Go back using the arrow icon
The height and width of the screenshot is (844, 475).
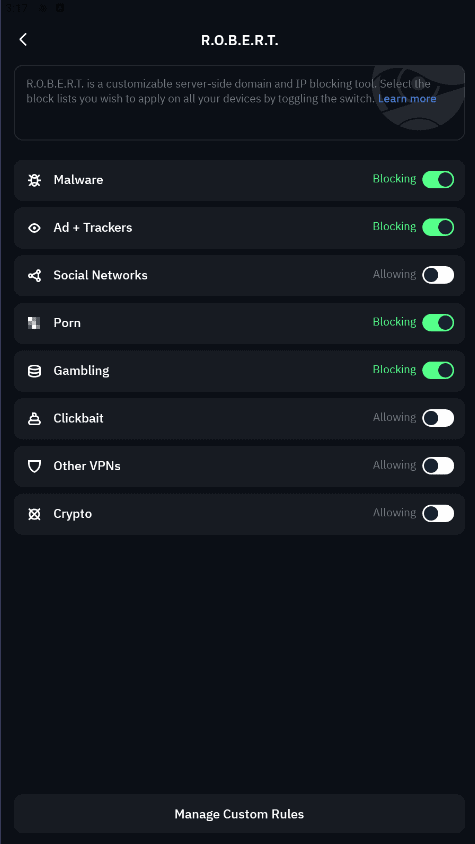click(x=23, y=39)
